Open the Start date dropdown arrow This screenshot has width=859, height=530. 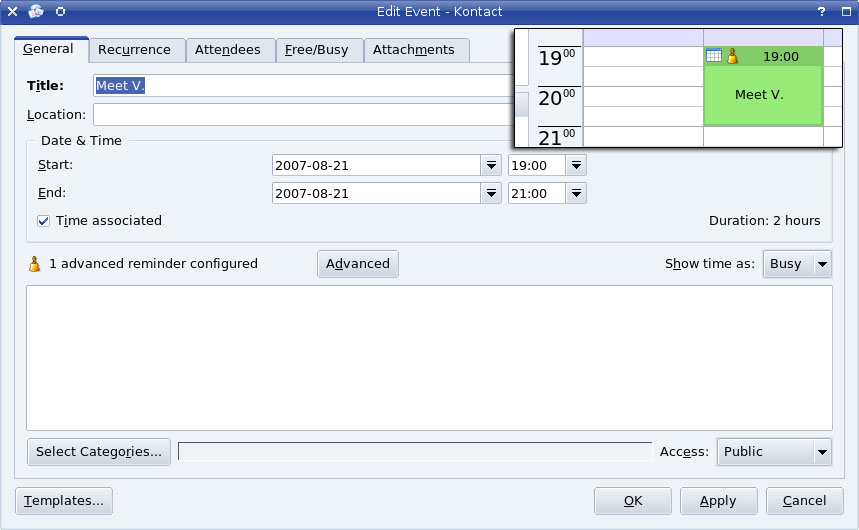tap(491, 165)
